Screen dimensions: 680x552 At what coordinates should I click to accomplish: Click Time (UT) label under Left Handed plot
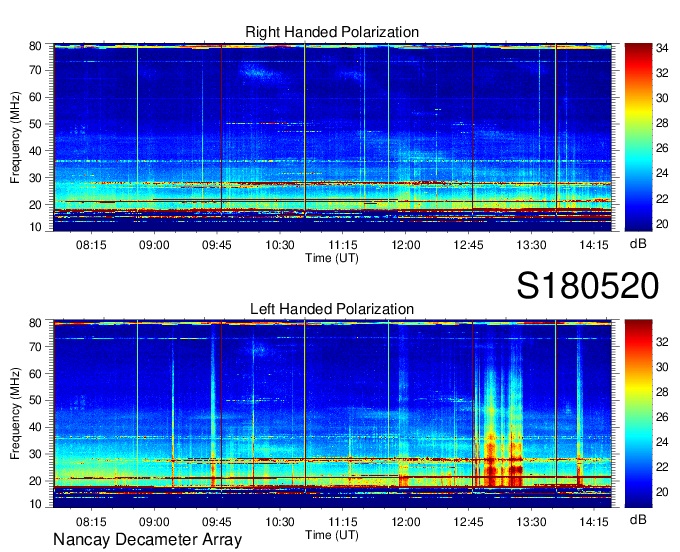[332, 535]
